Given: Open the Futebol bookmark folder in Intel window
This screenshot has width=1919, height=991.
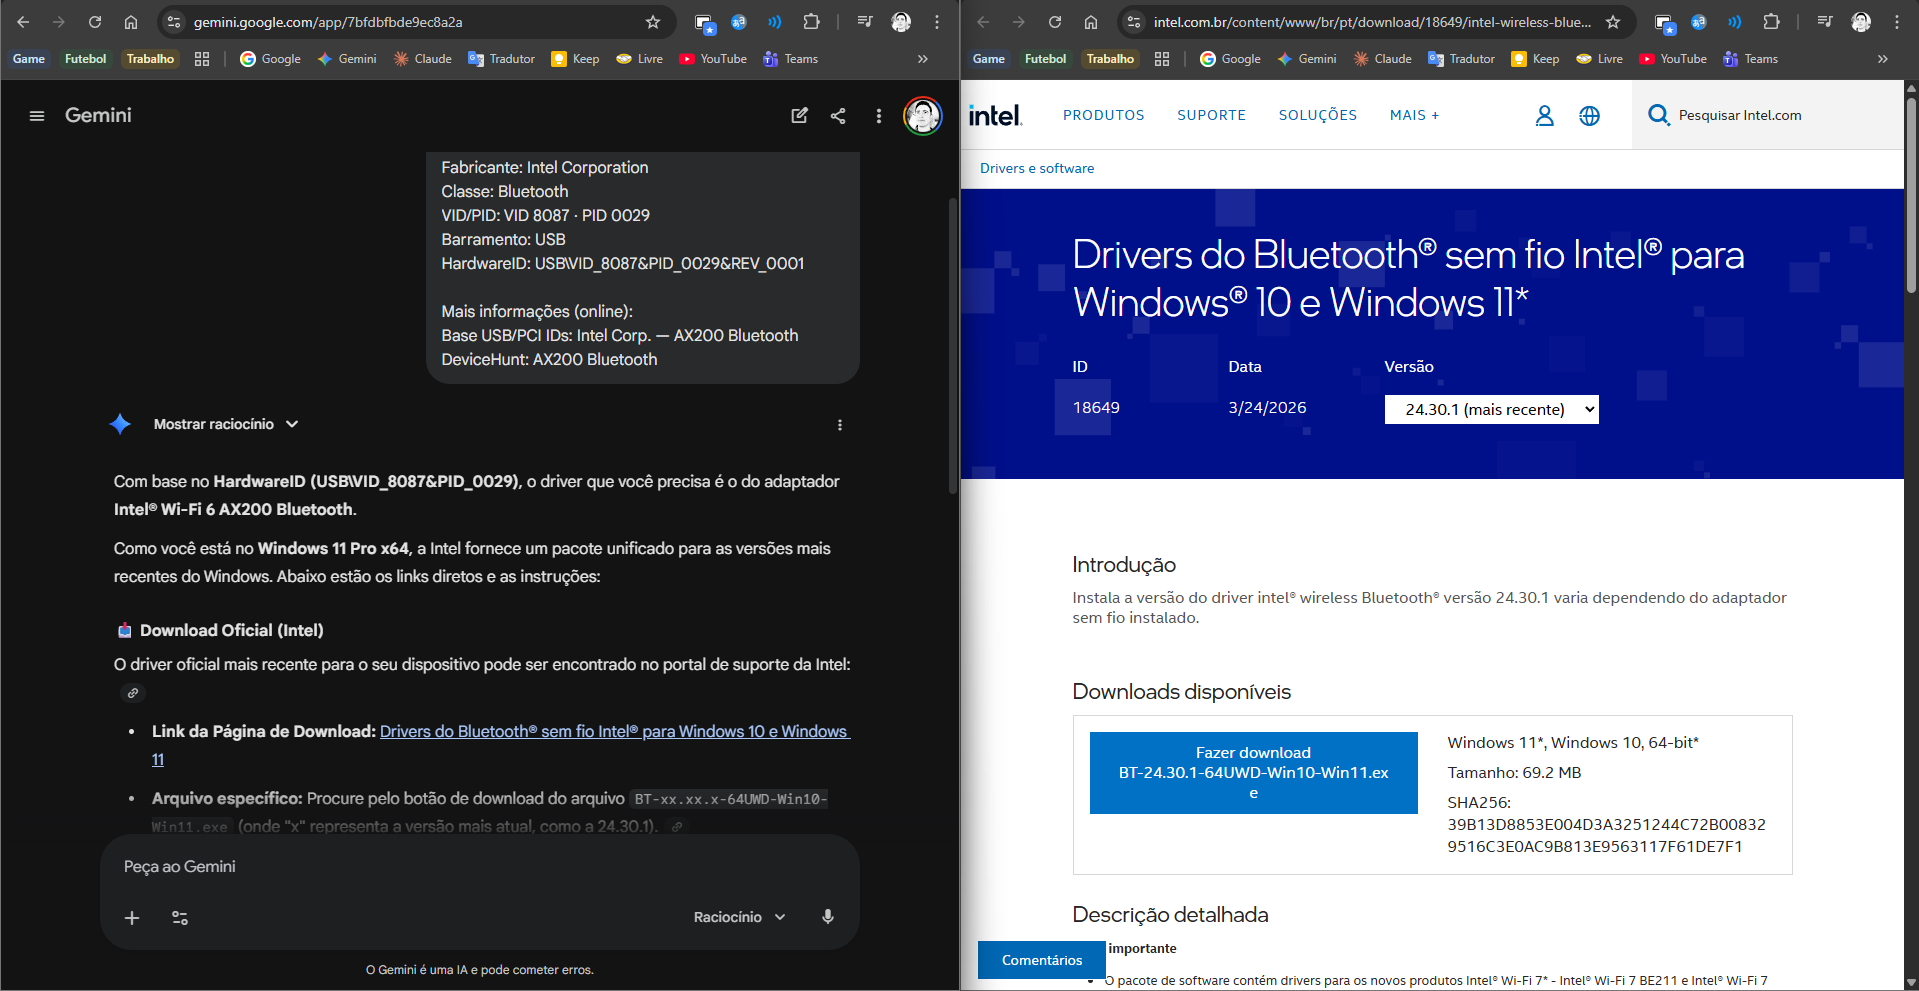Looking at the screenshot, I should pos(1045,59).
